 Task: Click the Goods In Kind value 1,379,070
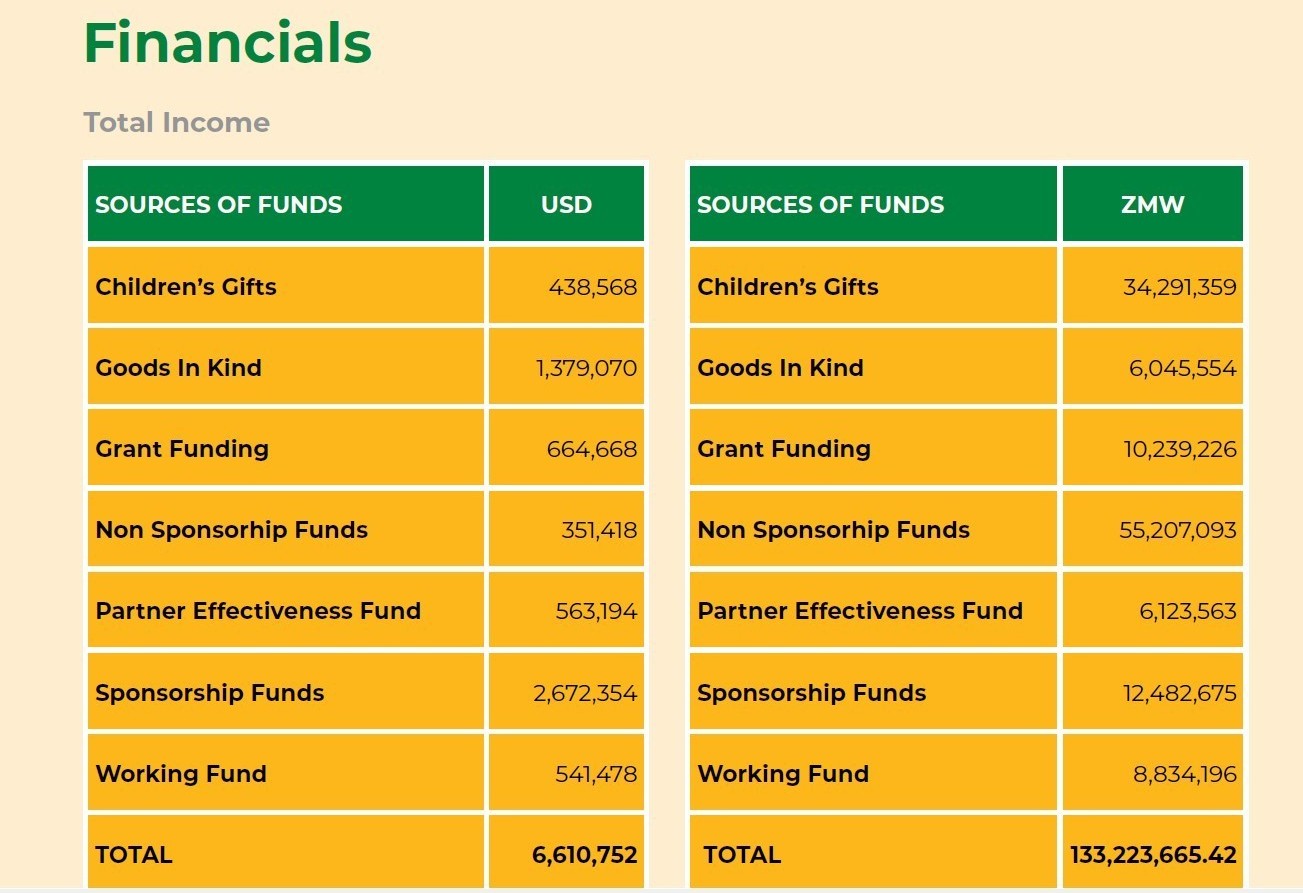(x=586, y=368)
